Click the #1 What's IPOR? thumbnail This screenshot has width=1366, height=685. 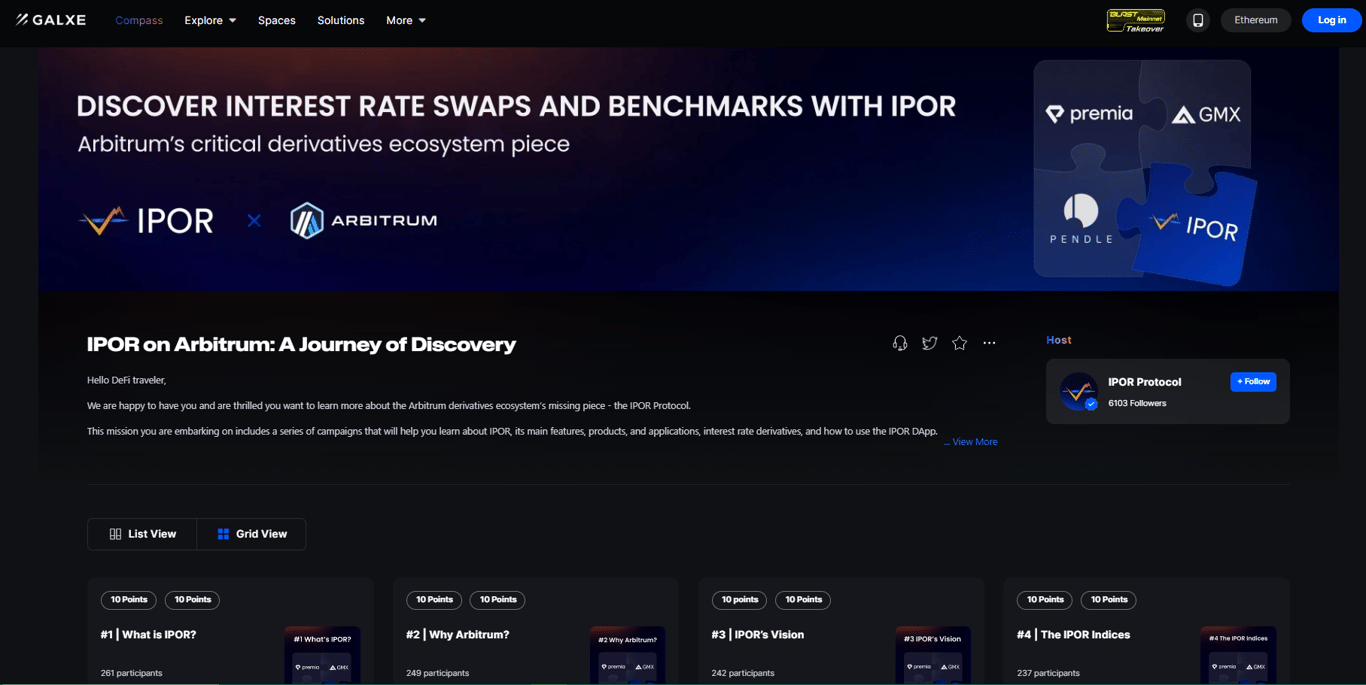pyautogui.click(x=322, y=656)
